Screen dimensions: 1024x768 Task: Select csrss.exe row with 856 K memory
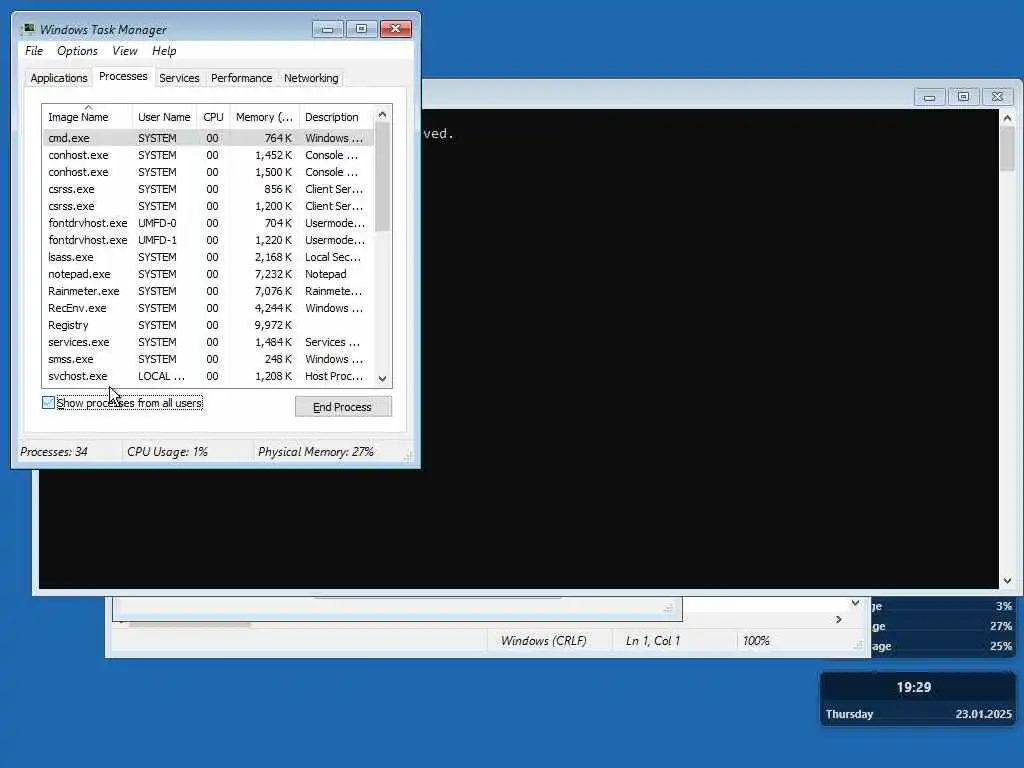[208, 189]
